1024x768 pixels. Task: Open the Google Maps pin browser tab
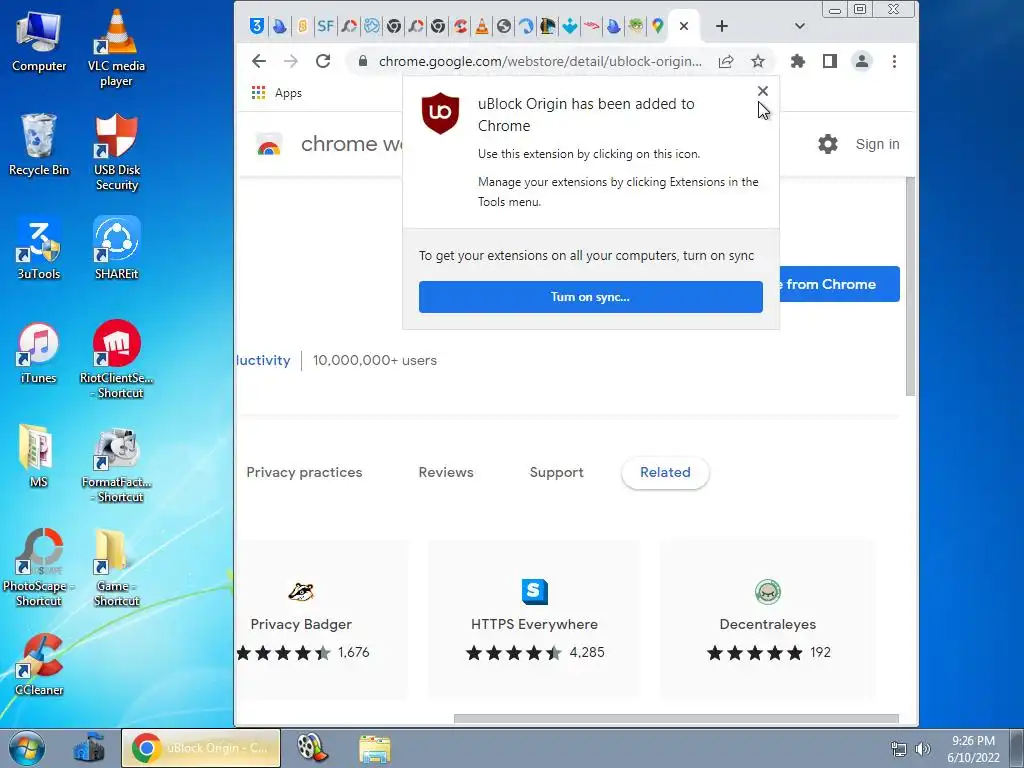coord(658,26)
